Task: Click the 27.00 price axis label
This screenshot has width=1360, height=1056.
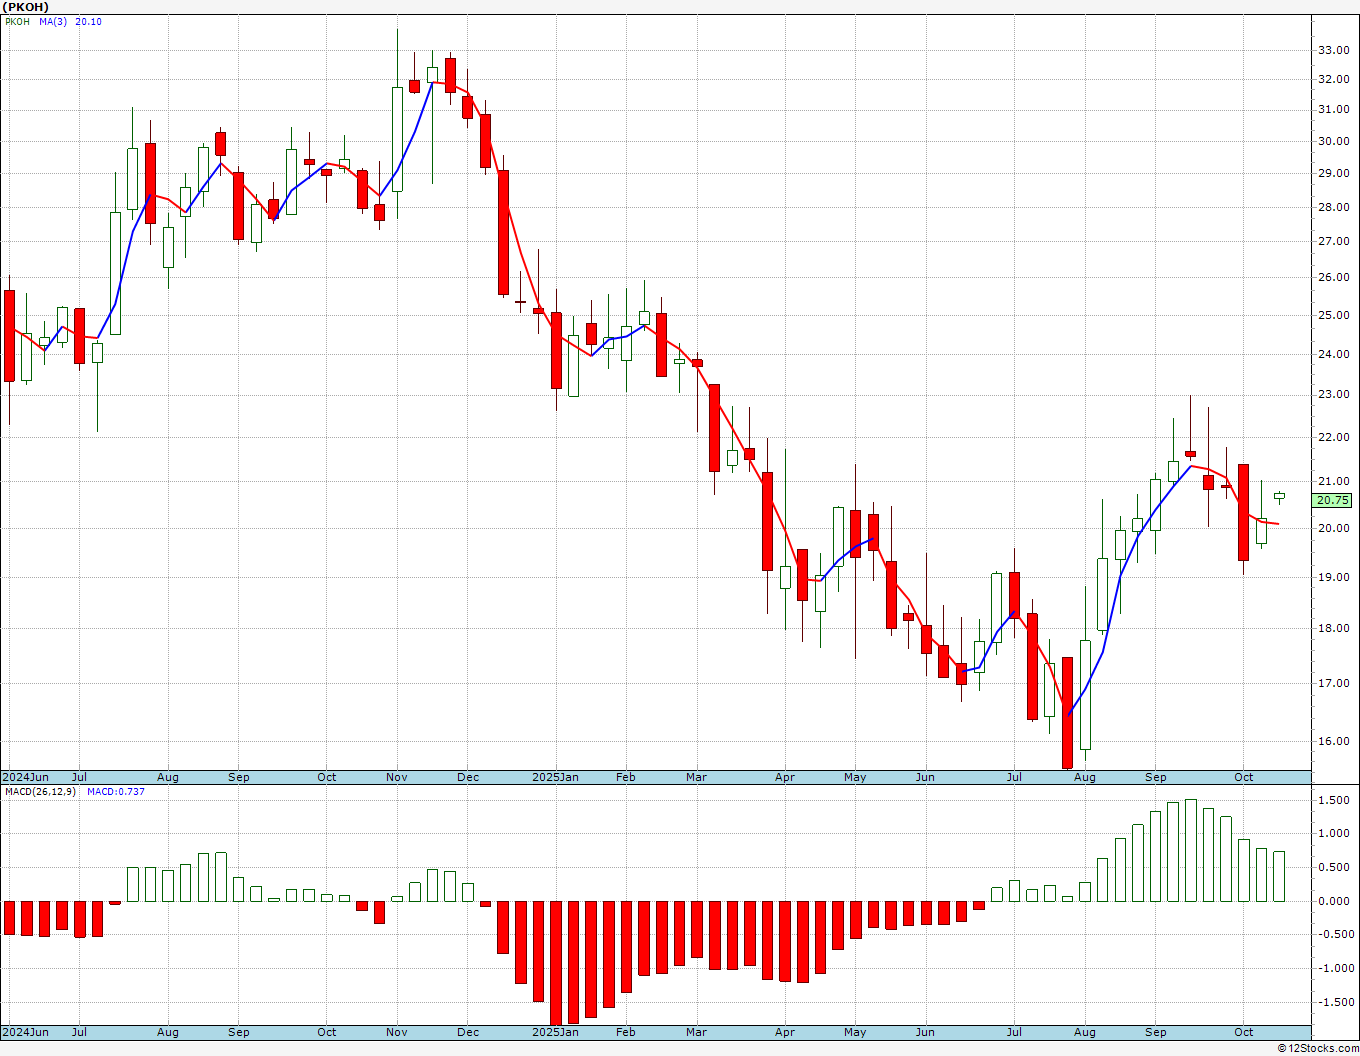Action: tap(1333, 241)
